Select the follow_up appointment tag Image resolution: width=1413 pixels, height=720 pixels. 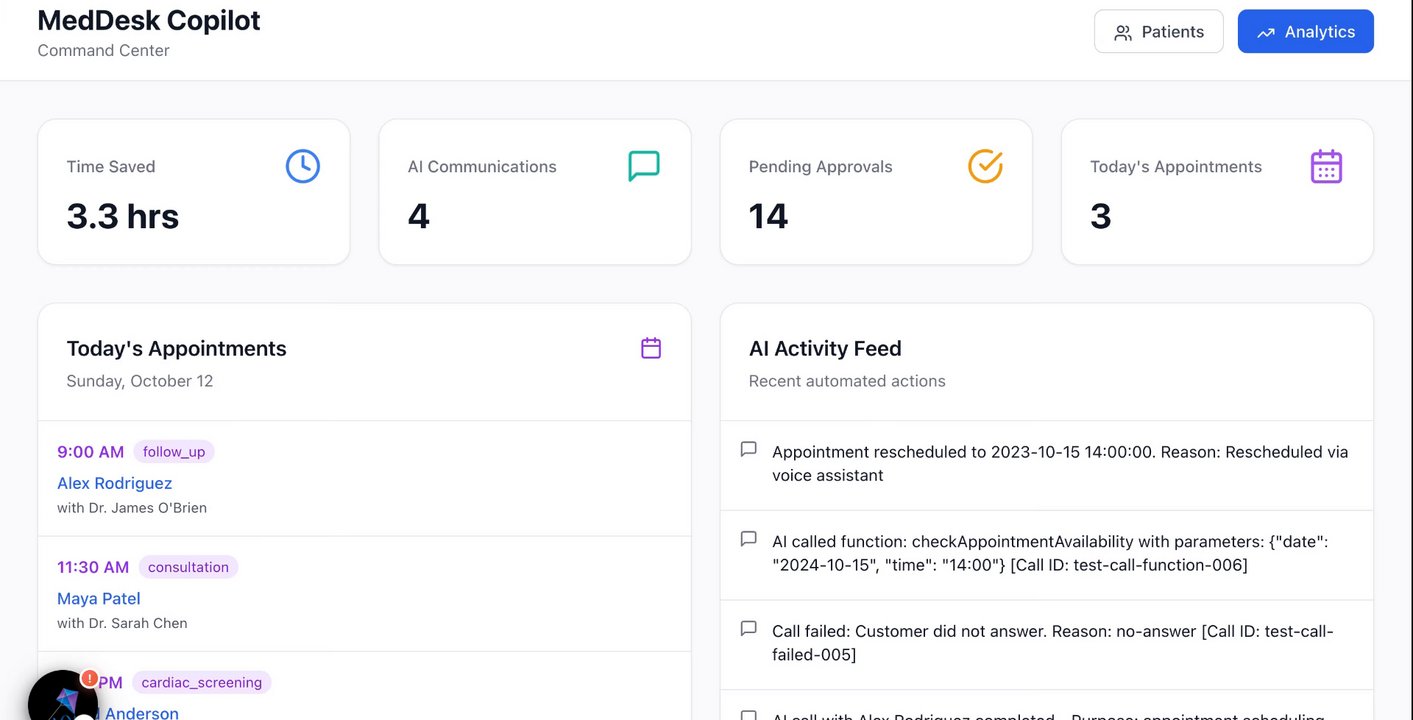click(x=174, y=452)
